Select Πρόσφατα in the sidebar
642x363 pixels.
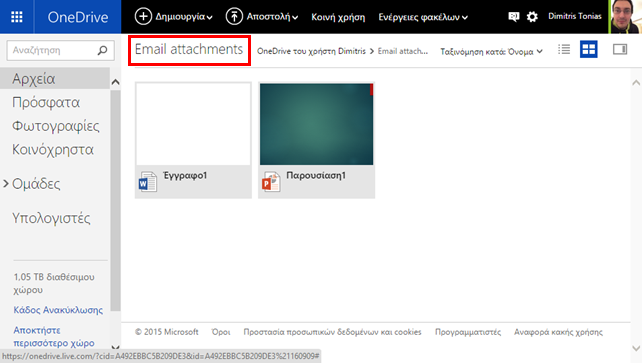click(x=46, y=102)
